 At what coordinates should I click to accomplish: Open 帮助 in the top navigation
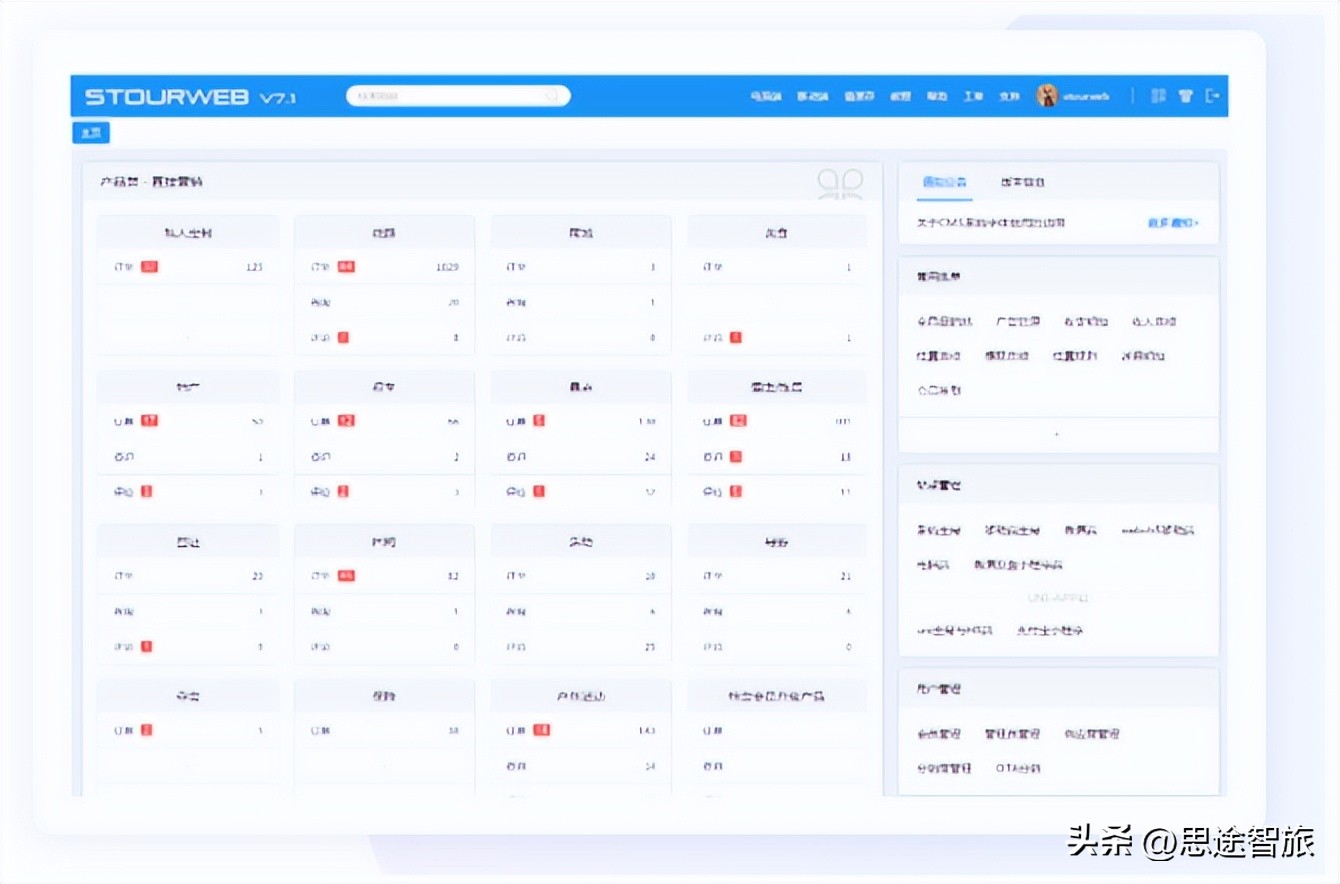[937, 97]
